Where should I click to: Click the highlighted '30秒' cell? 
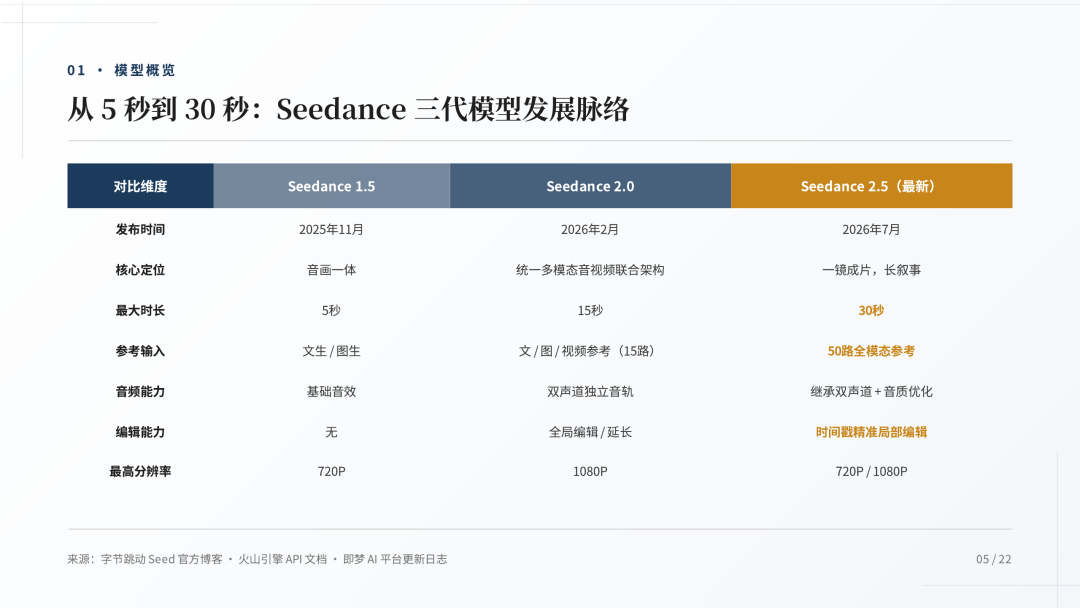(x=871, y=311)
